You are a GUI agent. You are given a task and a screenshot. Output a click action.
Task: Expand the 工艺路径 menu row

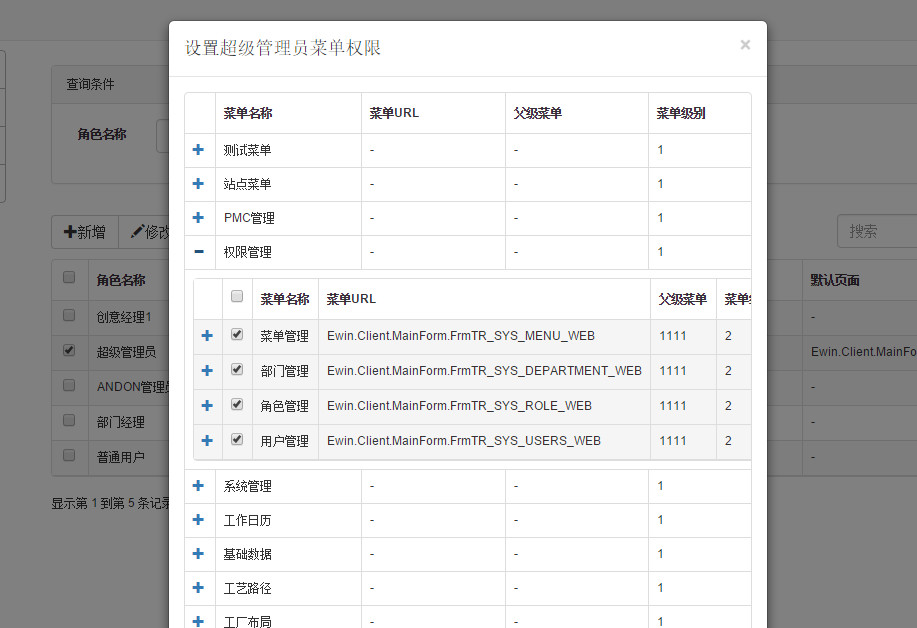(198, 588)
